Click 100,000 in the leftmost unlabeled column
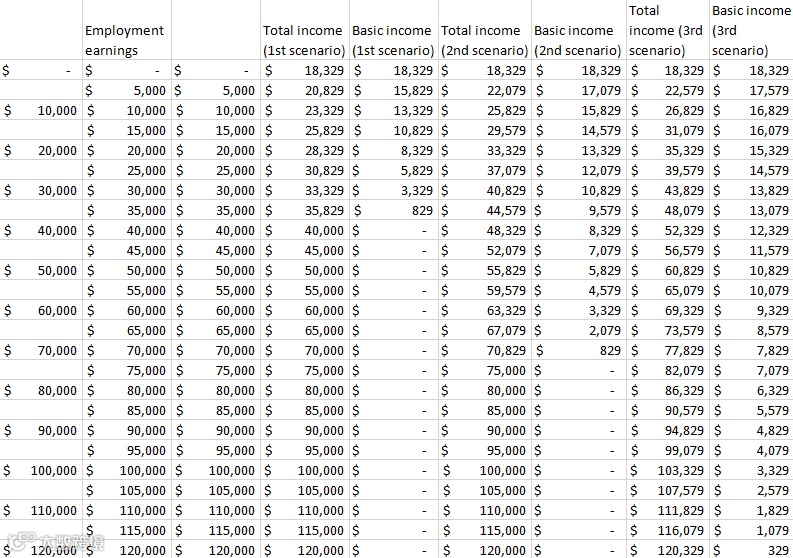Screen dimensions: 793x558 tap(54, 470)
